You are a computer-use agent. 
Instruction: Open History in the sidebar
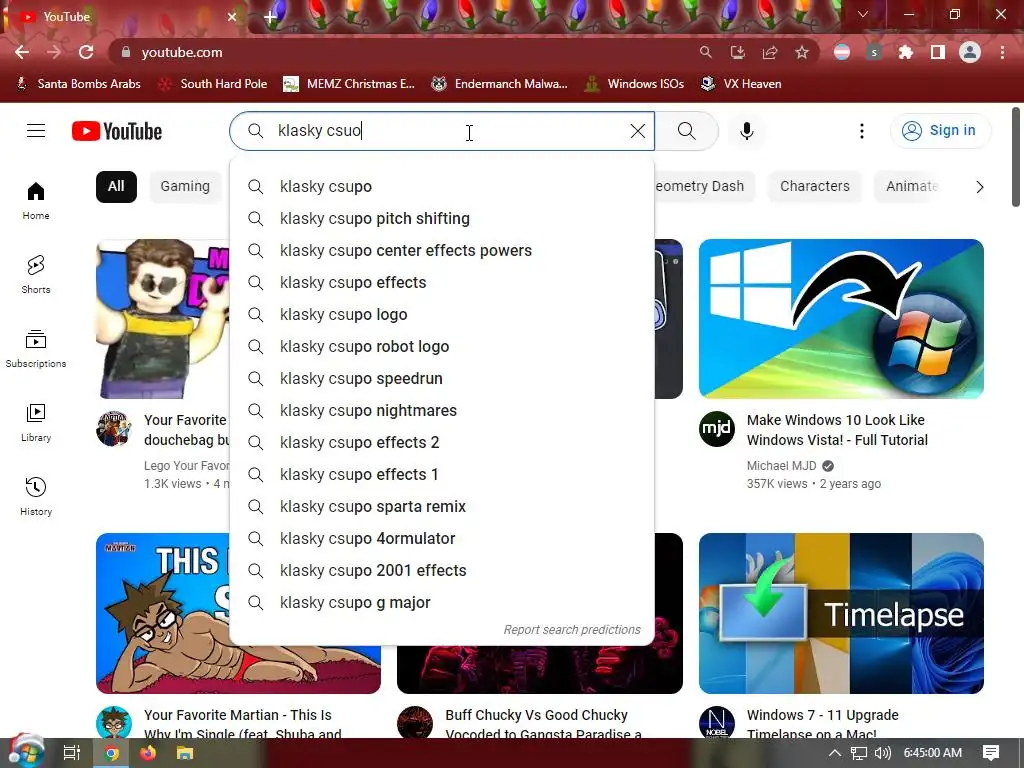[x=36, y=497]
